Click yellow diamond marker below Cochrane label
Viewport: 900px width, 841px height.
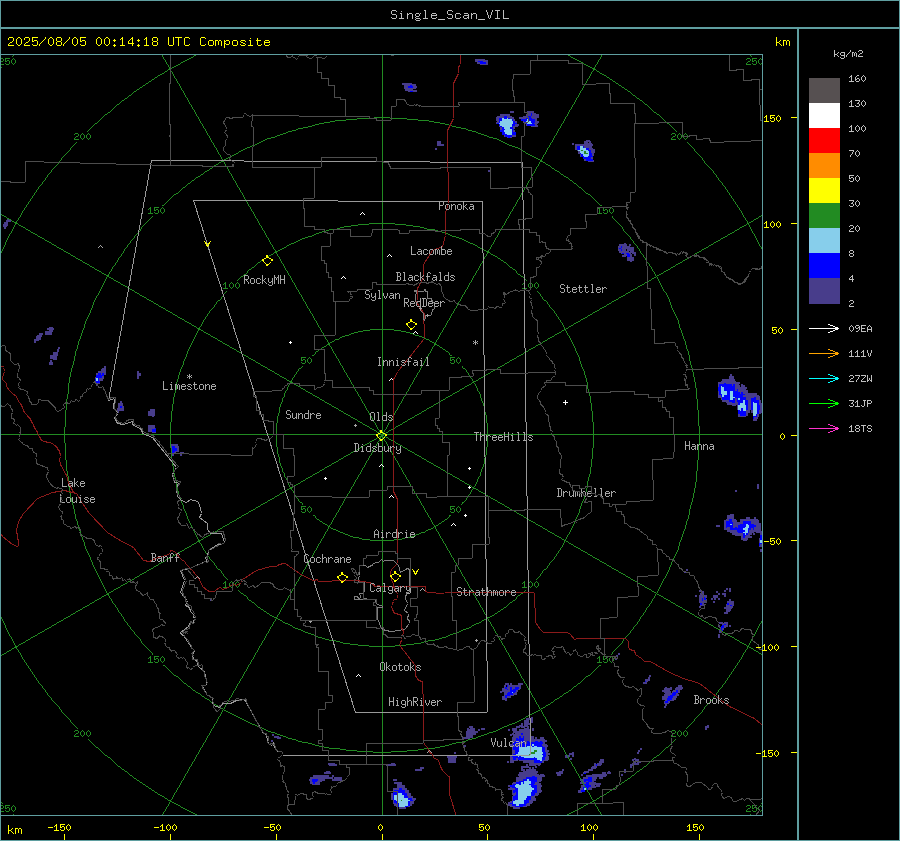pos(342,578)
